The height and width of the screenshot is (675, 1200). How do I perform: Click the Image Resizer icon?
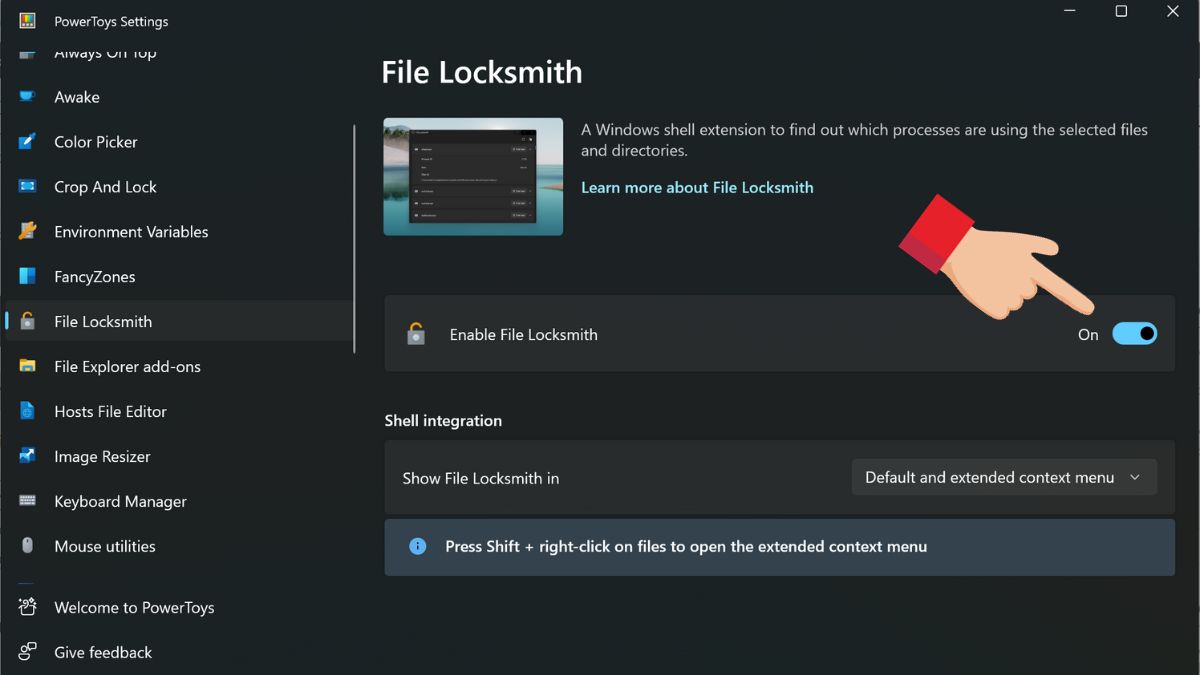click(27, 457)
